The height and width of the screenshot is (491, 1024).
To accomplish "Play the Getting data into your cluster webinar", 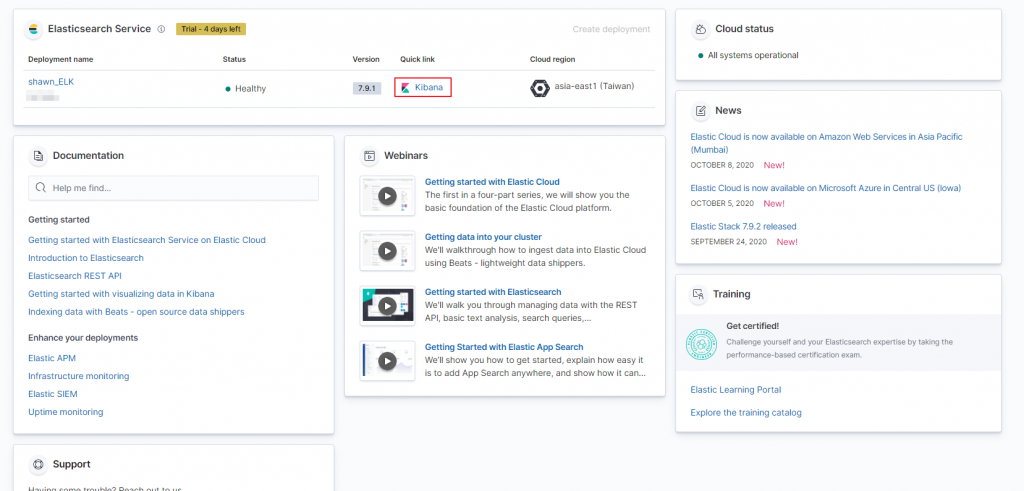I will point(387,251).
